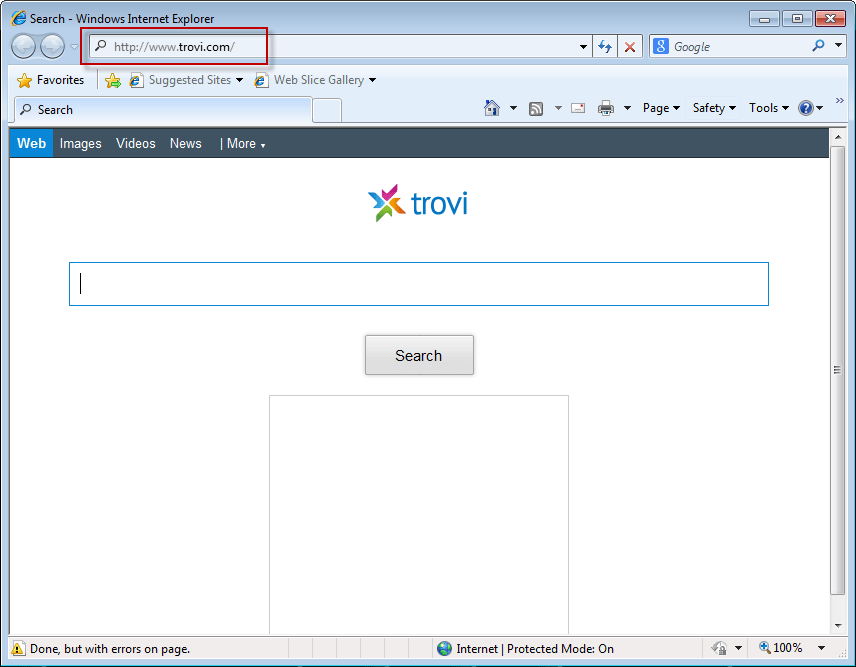Expand the address bar history dropdown arrow
Viewport: 856px width, 667px height.
point(584,47)
